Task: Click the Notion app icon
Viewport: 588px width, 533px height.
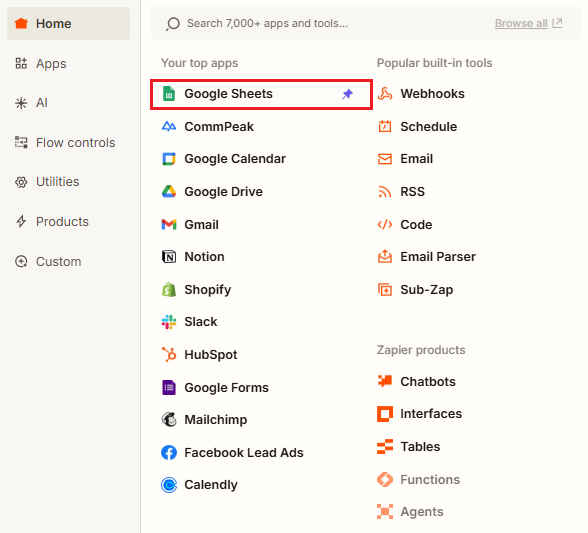Action: coord(169,257)
